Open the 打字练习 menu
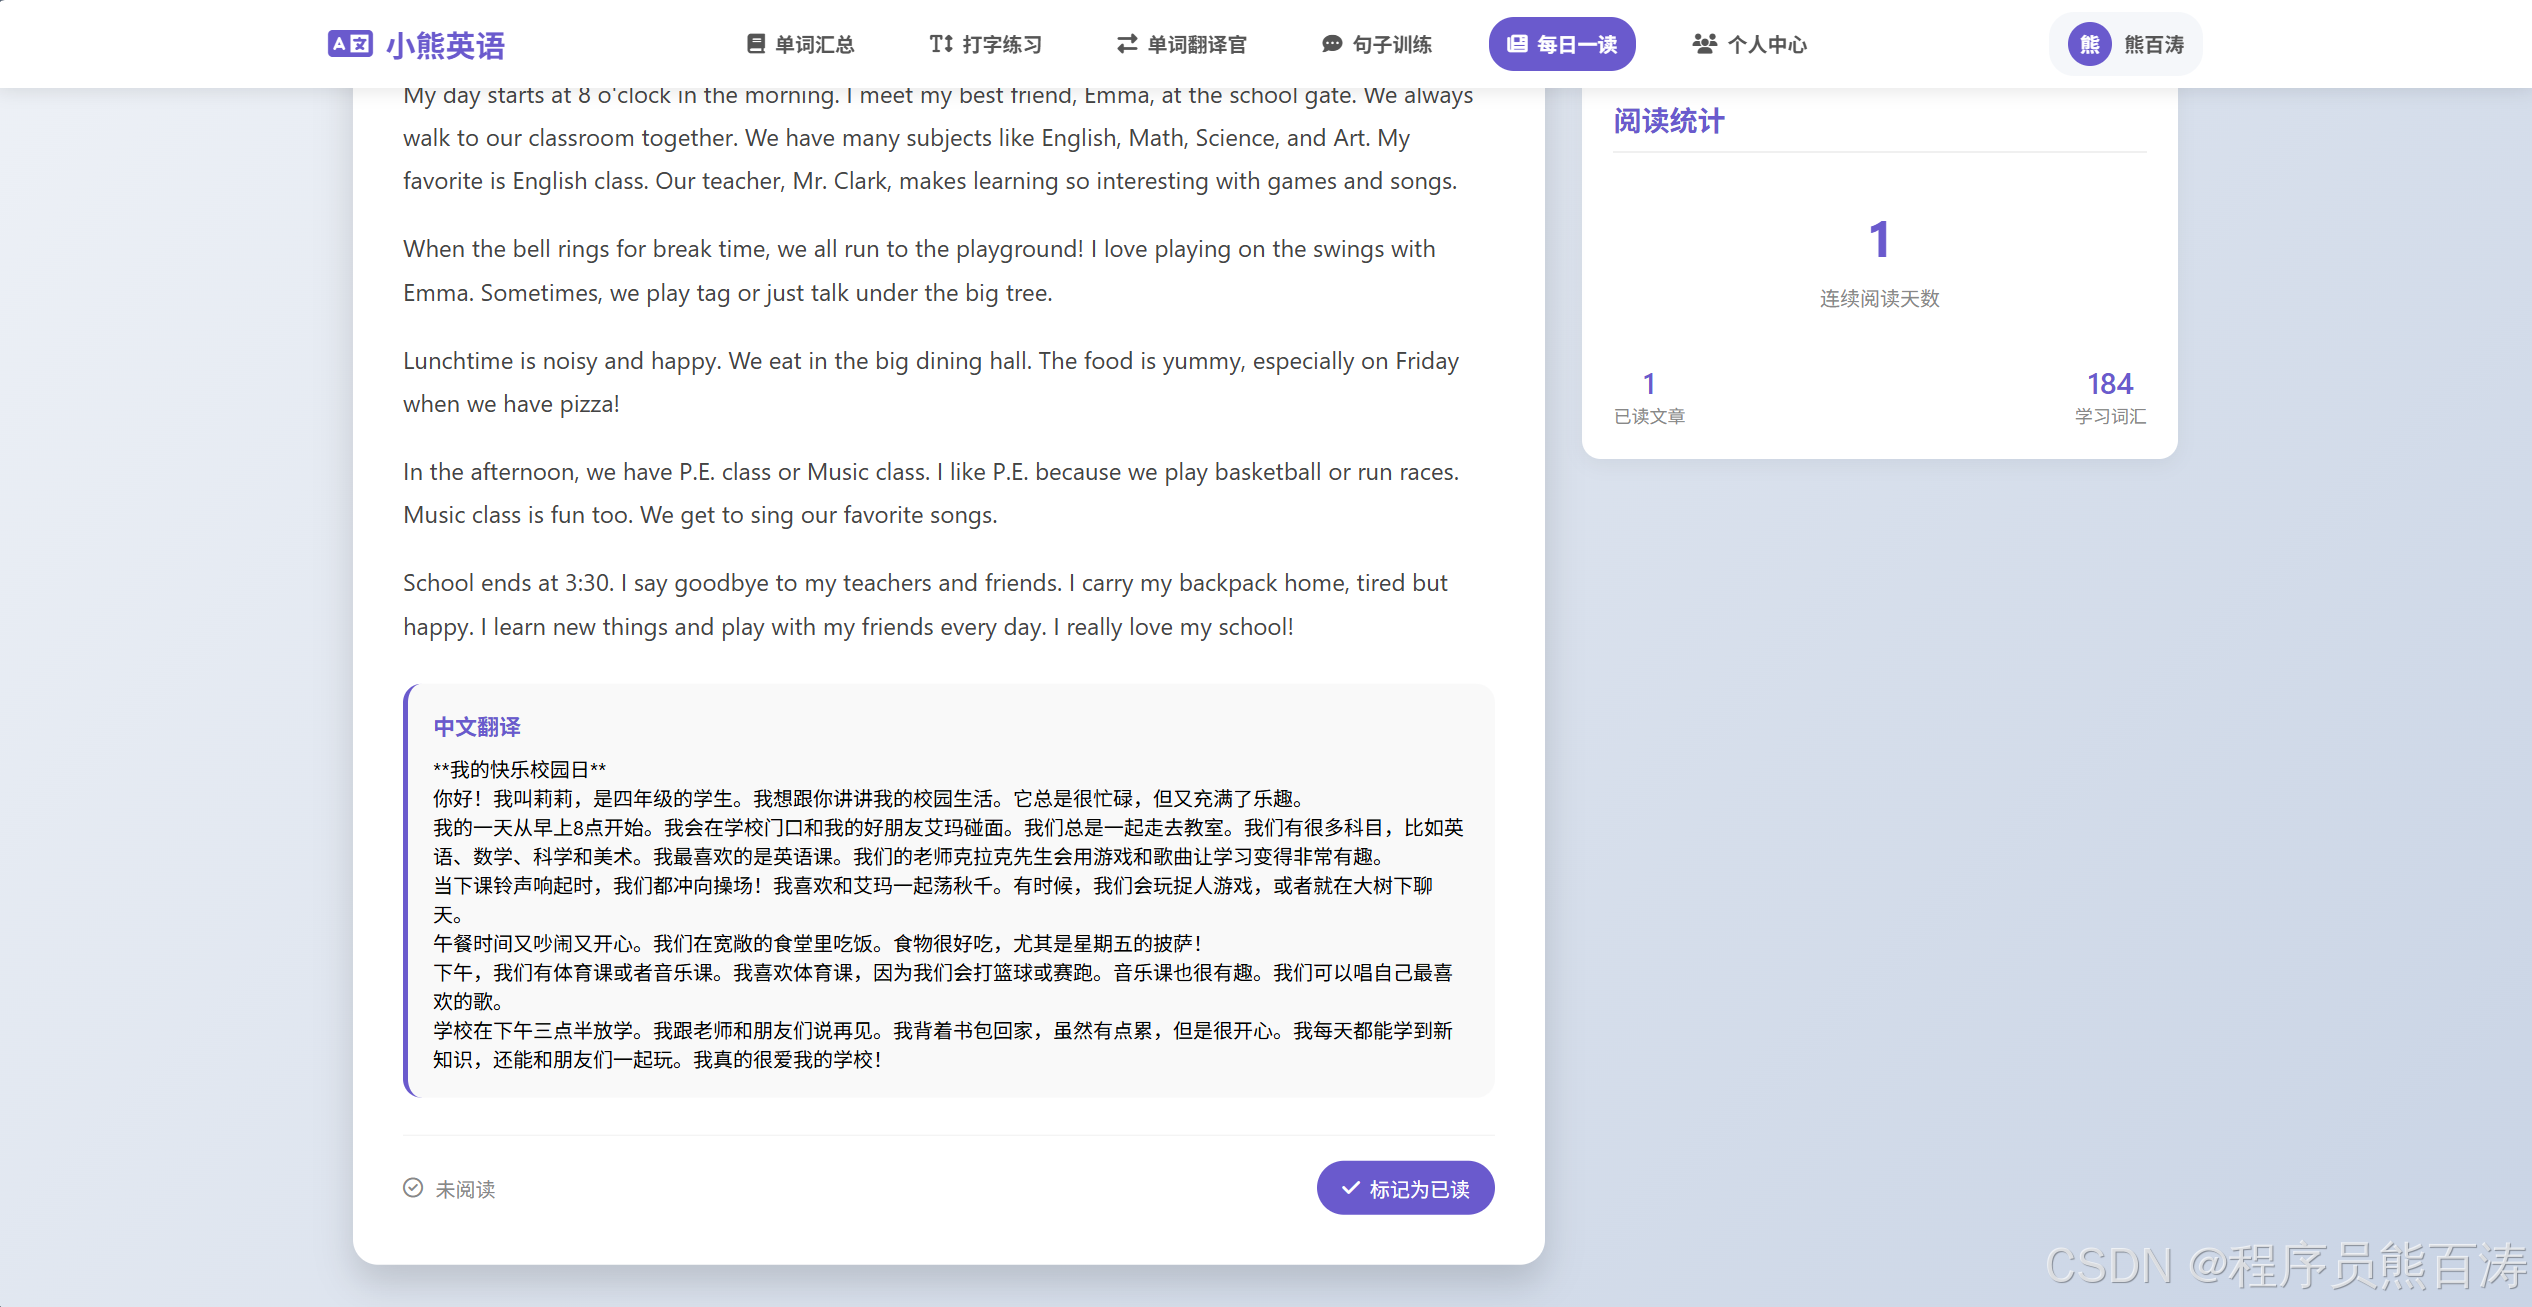Viewport: 2532px width, 1307px height. point(985,44)
